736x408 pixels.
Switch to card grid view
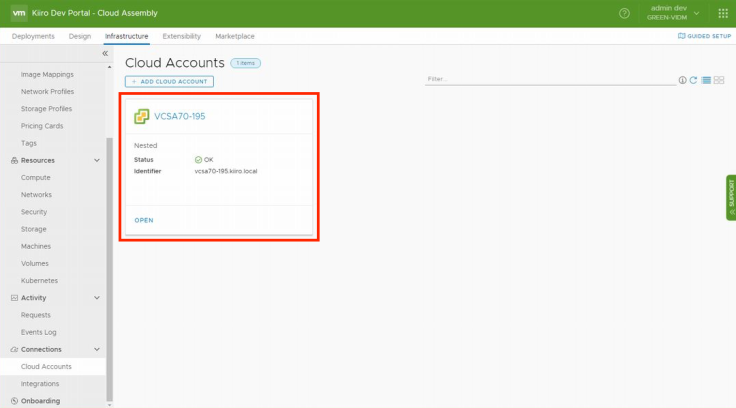pyautogui.click(x=719, y=80)
